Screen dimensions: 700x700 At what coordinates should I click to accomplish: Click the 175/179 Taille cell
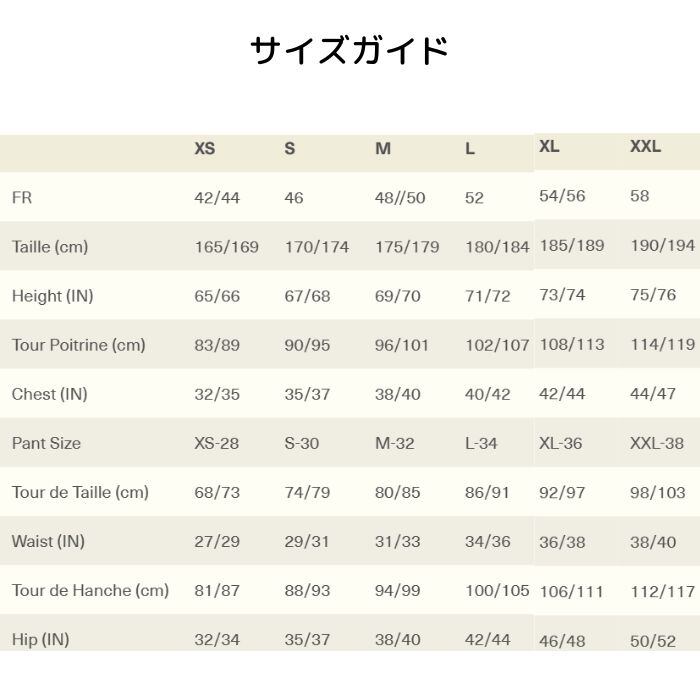[407, 247]
